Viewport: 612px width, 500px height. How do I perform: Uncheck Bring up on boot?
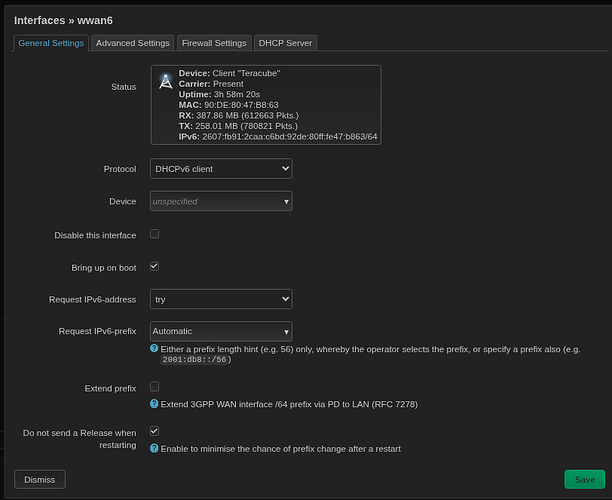click(155, 266)
